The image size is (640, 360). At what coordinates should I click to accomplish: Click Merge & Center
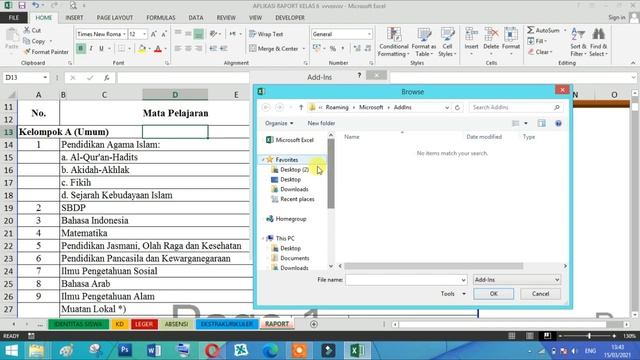pos(273,49)
